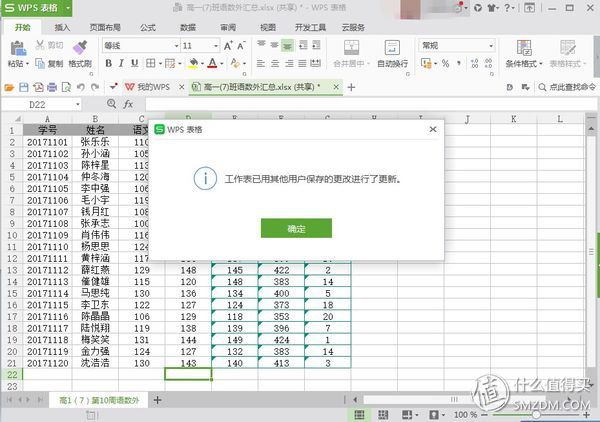Click the 点此查找命令 search box
This screenshot has width=600, height=422.
(567, 87)
